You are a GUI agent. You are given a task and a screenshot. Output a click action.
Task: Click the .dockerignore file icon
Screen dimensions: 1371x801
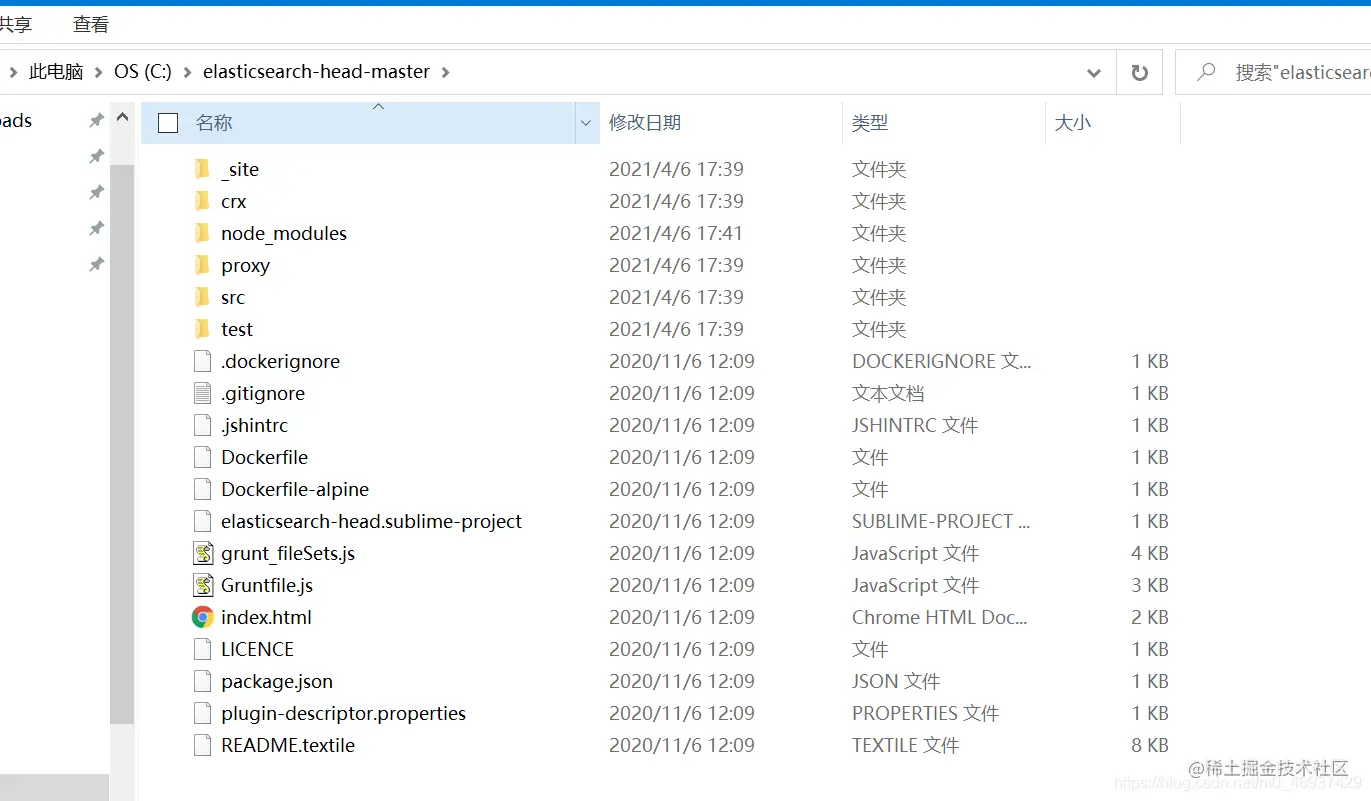pyautogui.click(x=203, y=361)
